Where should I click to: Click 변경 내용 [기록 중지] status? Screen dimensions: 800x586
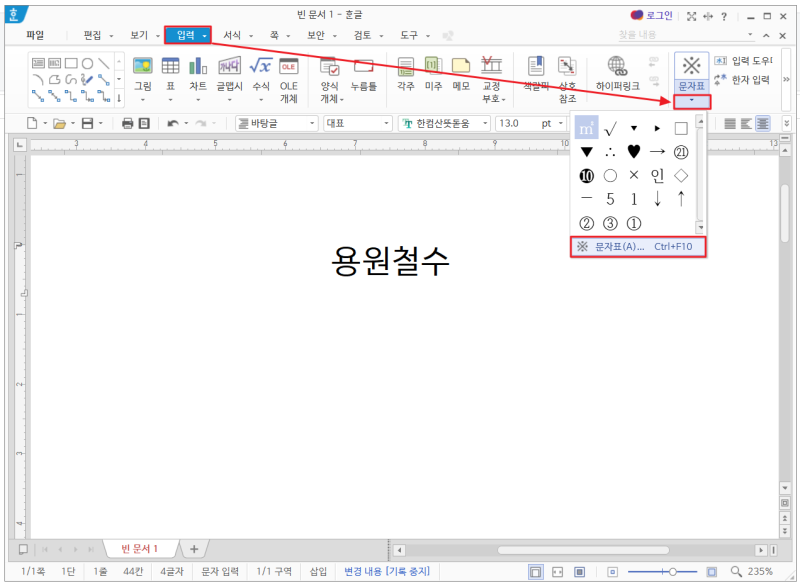387,571
